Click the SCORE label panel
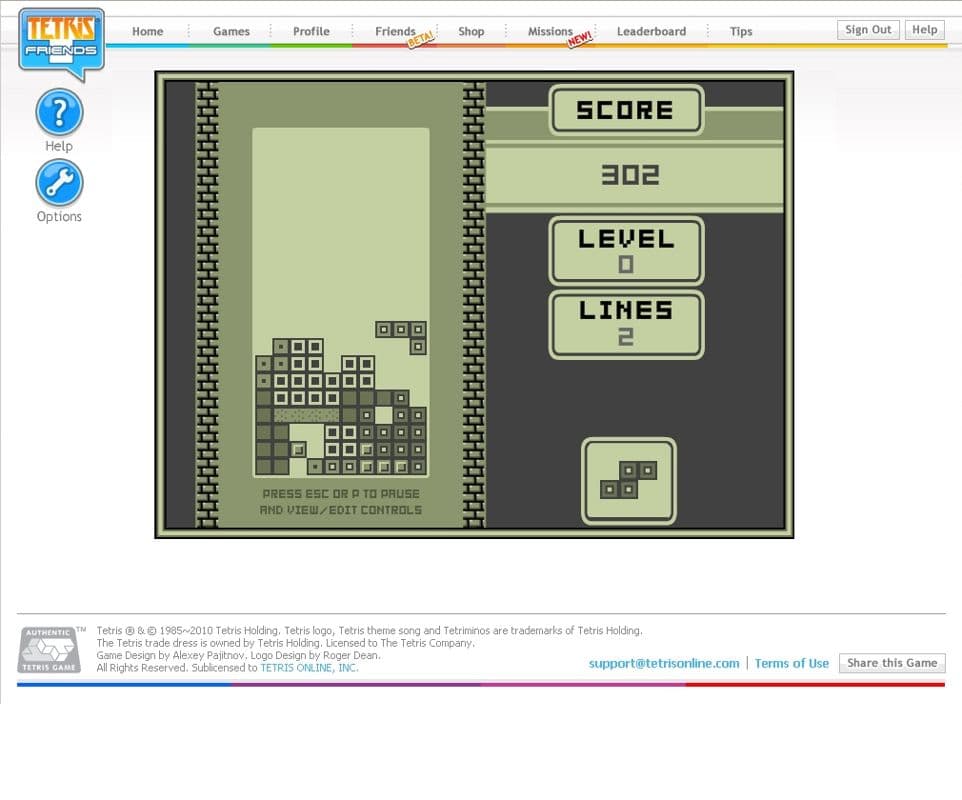 tap(626, 110)
